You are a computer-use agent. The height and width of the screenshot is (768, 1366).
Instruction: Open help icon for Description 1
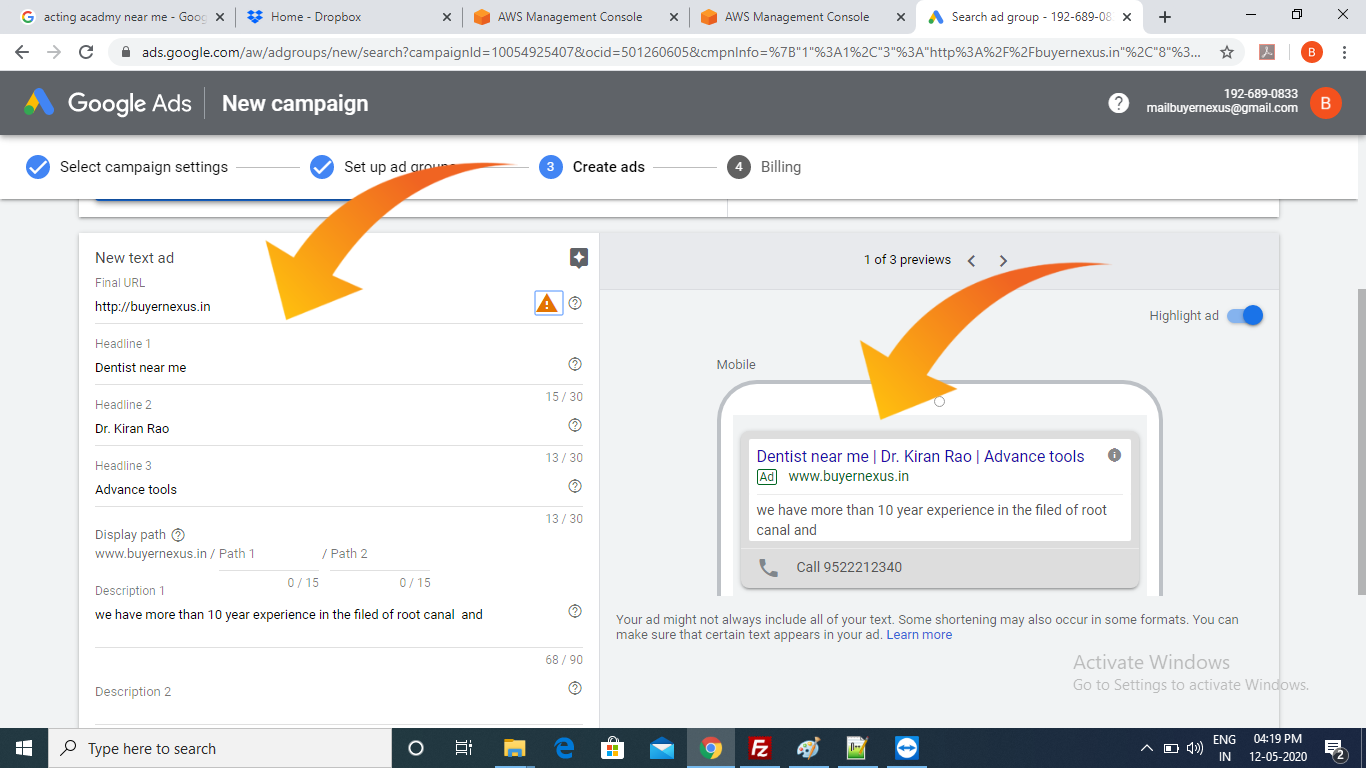click(x=575, y=611)
